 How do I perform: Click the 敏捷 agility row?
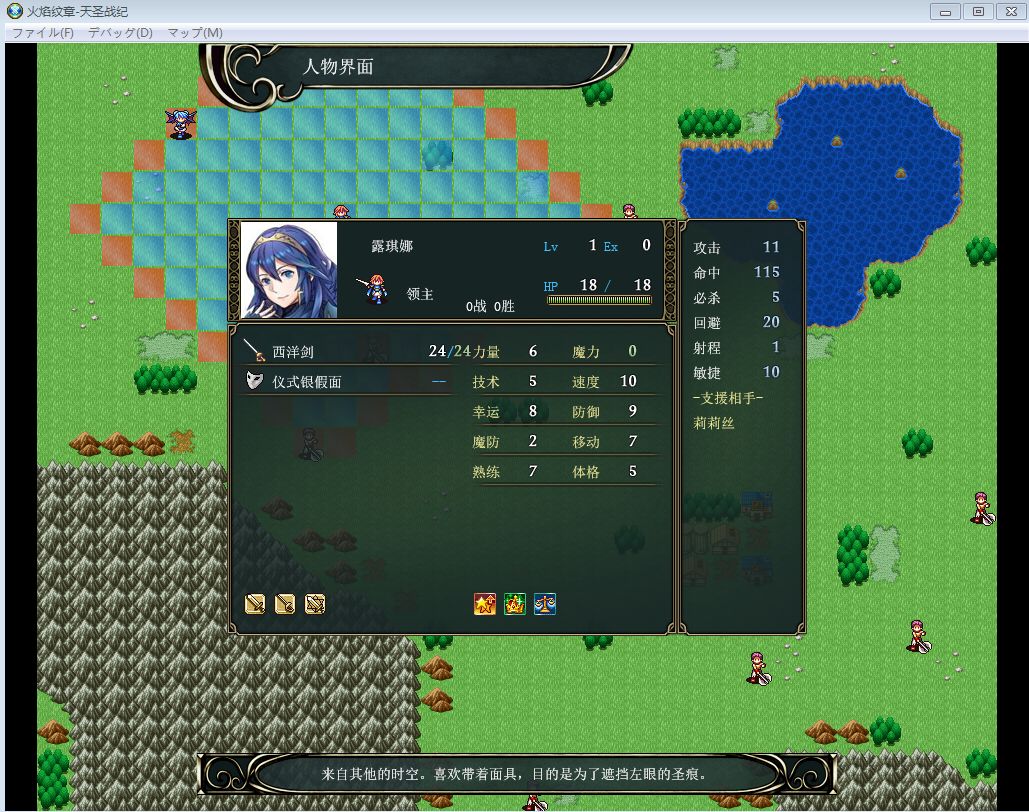[x=736, y=372]
